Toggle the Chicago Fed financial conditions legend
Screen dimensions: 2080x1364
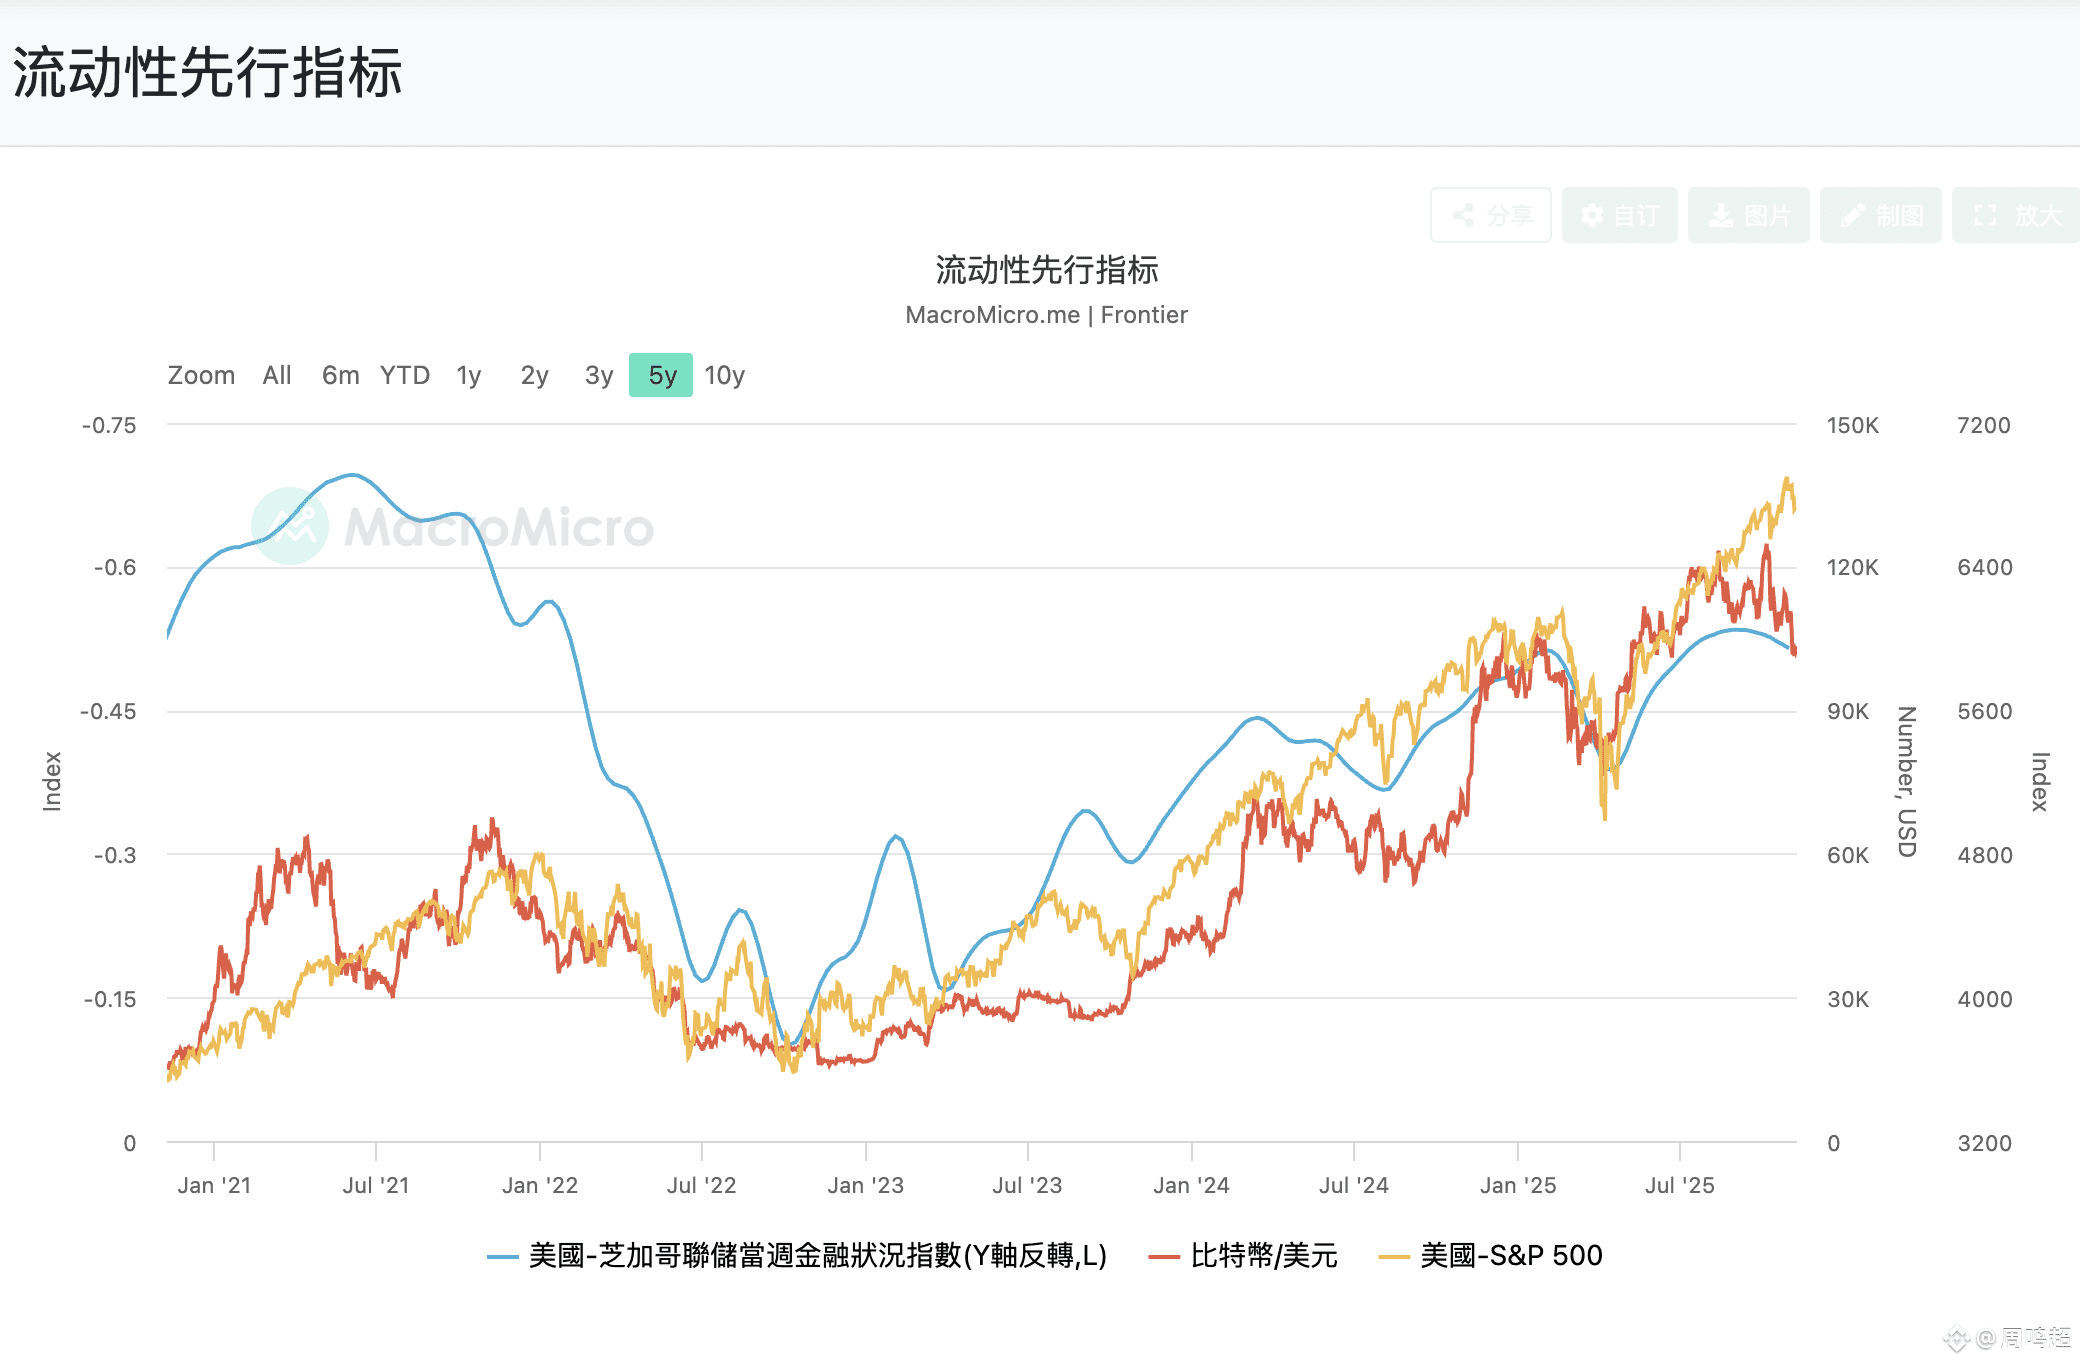coord(817,1255)
